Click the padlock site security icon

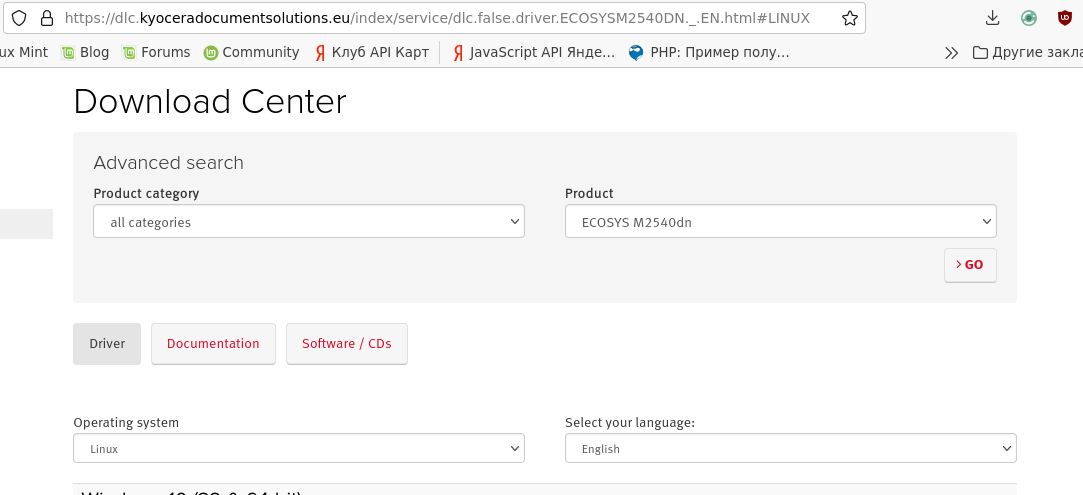[47, 18]
